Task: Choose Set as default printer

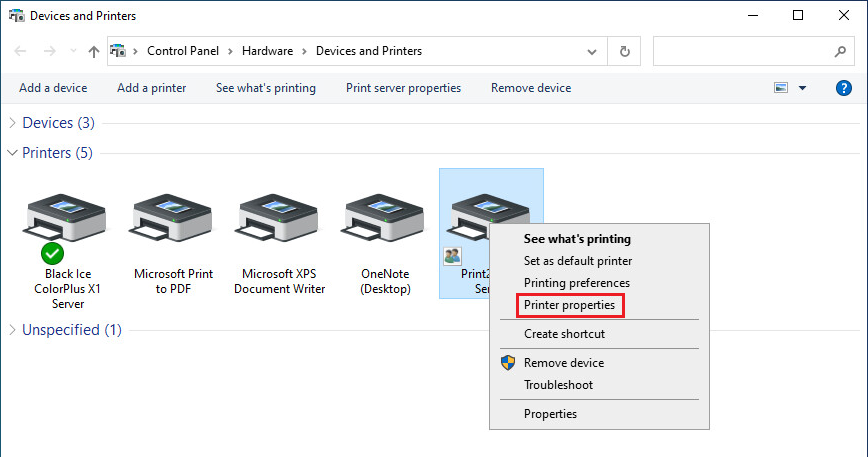Action: 578,261
